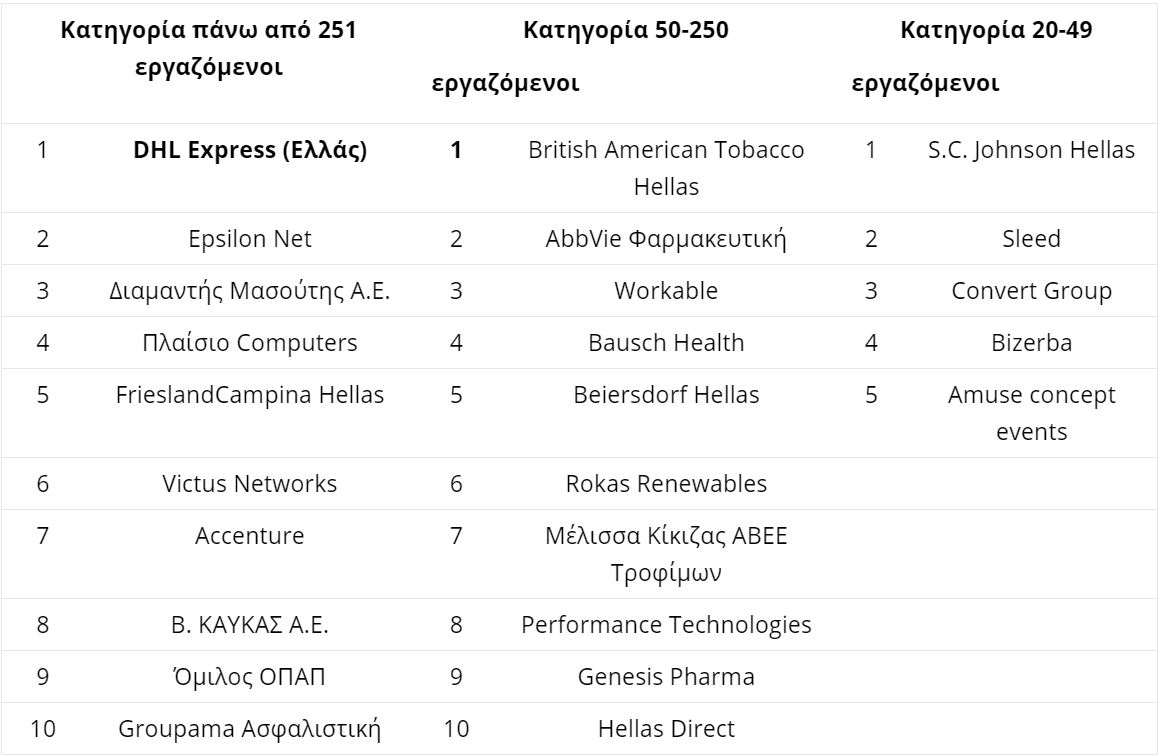Select British American Tobacco Hellas cell
This screenshot has height=755, width=1158.
[666, 168]
